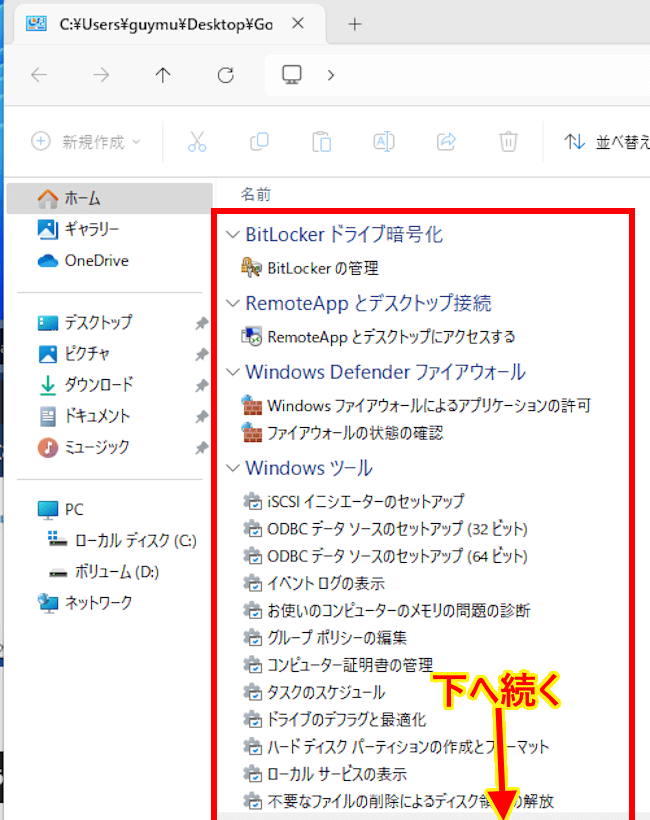The image size is (650, 820).
Task: Click the グループ ポリシーの編集 icon
Action: click(253, 637)
